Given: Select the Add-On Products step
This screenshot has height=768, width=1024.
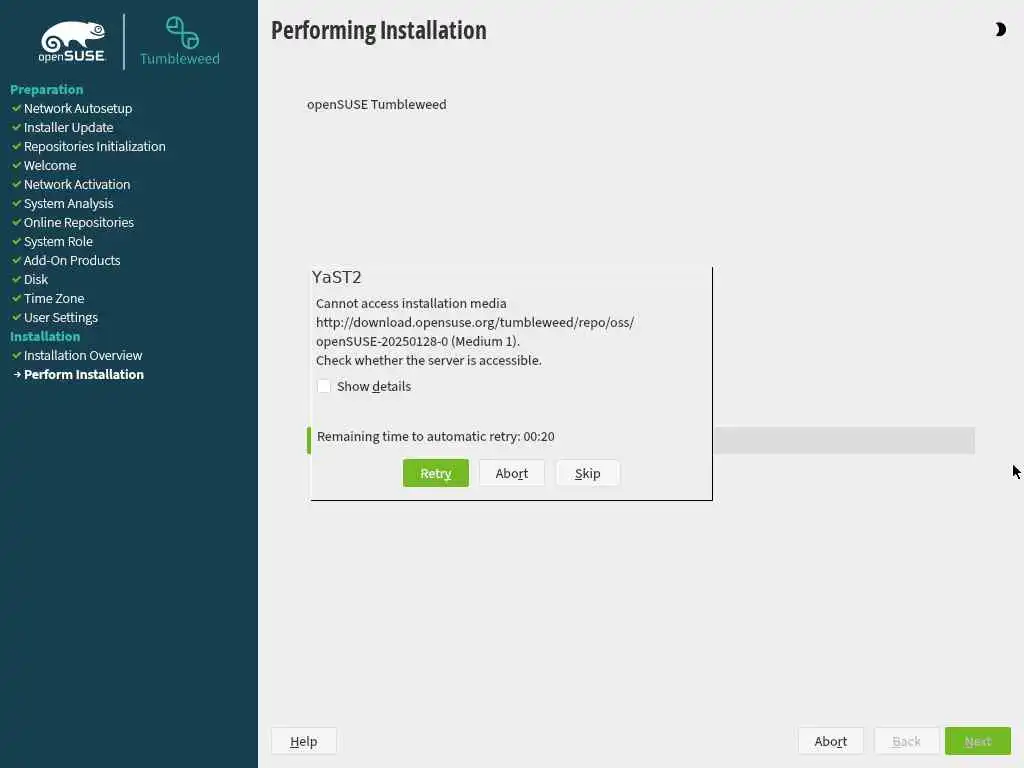Looking at the screenshot, I should 72,260.
